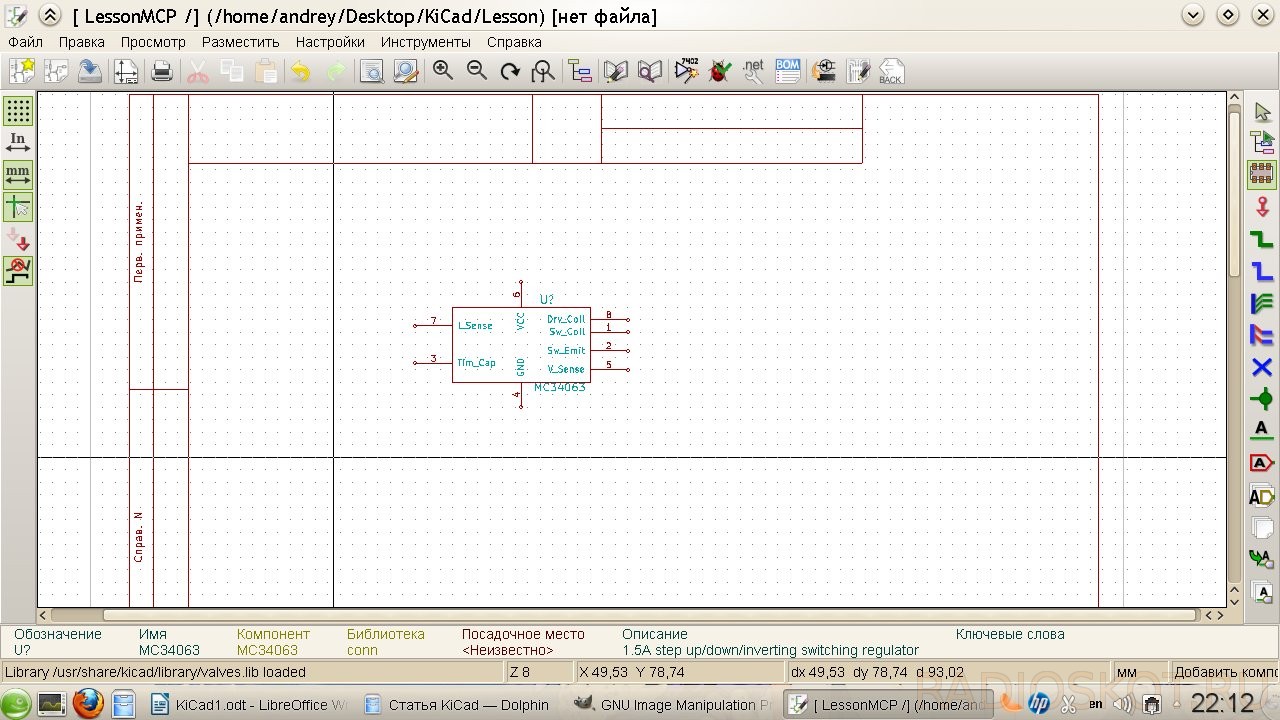
Task: Select the wire-to-bus entry tool
Action: point(1262,303)
